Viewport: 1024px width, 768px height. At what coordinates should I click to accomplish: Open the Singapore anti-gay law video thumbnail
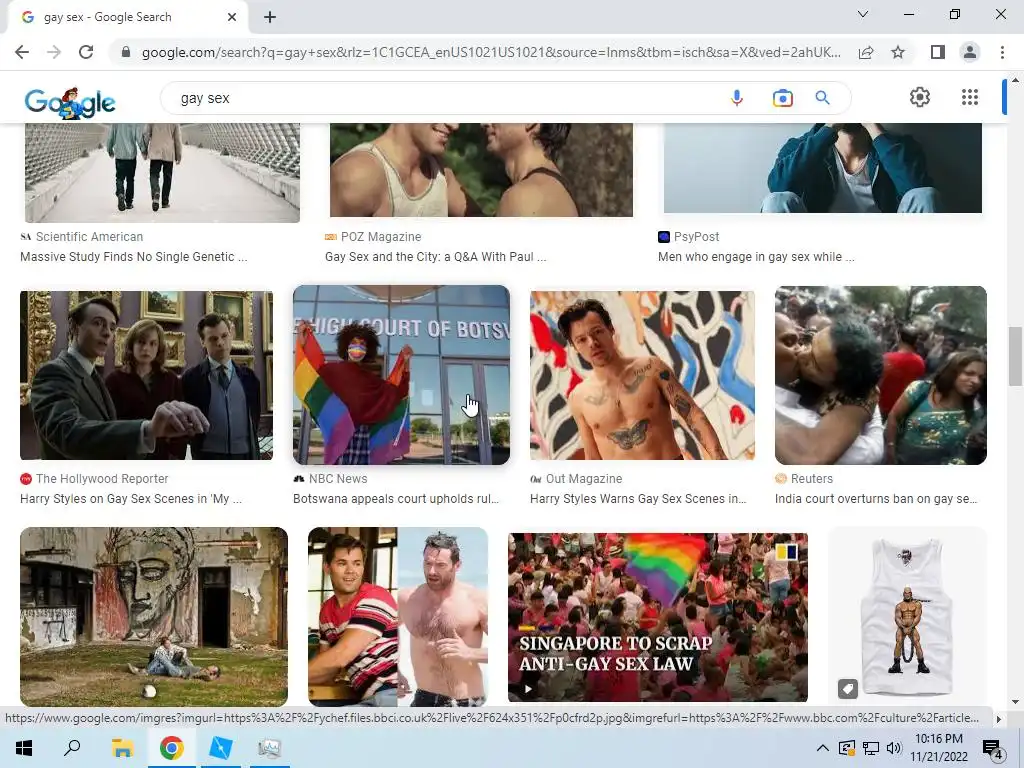pyautogui.click(x=658, y=618)
